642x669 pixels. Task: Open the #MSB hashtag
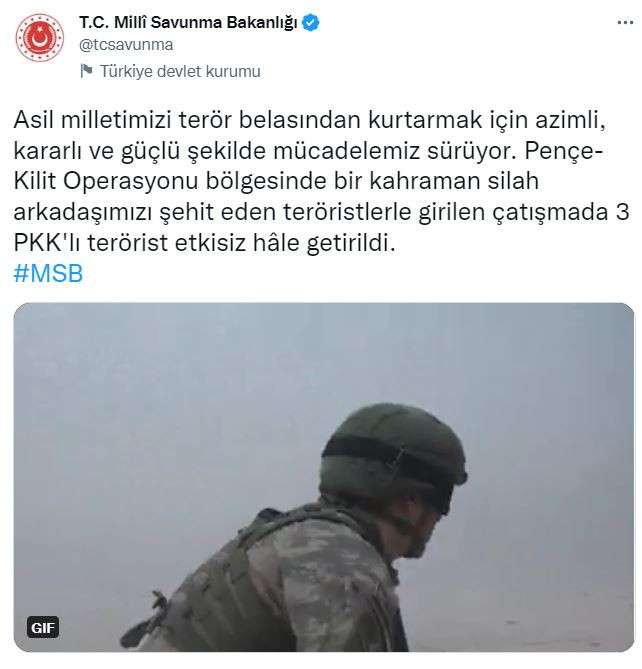tap(48, 273)
